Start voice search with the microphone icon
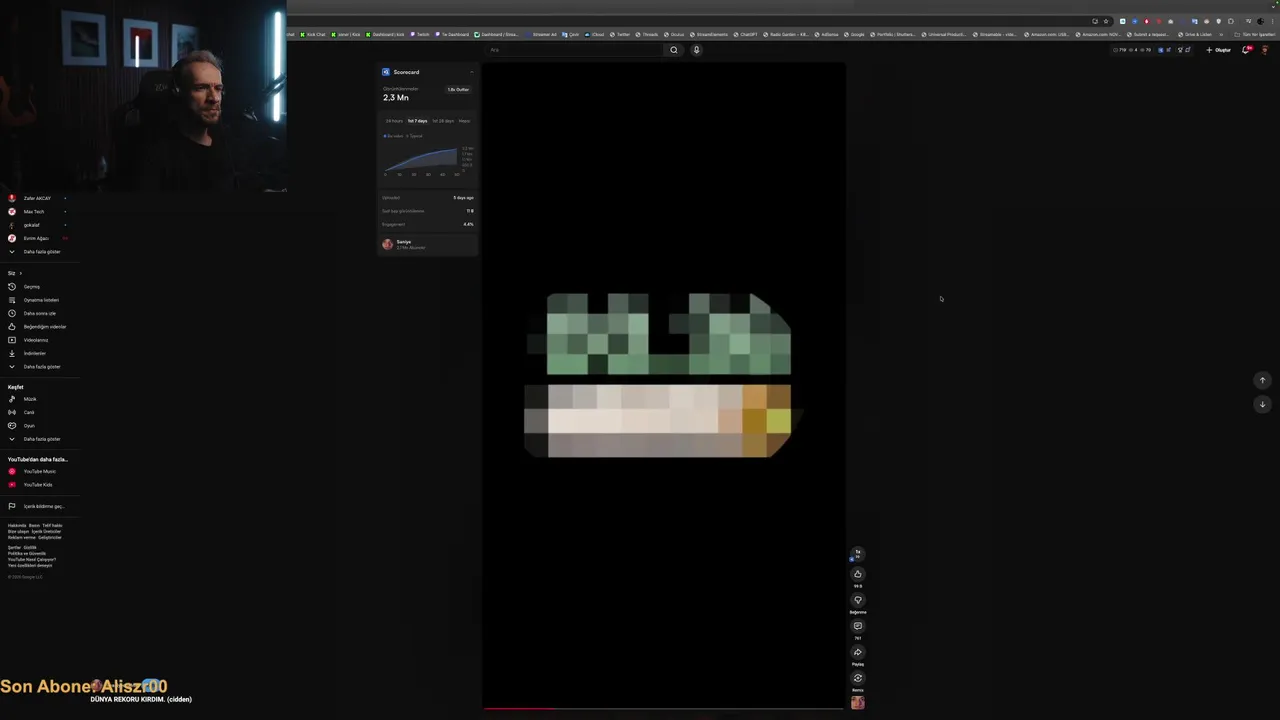1280x720 pixels. point(696,50)
